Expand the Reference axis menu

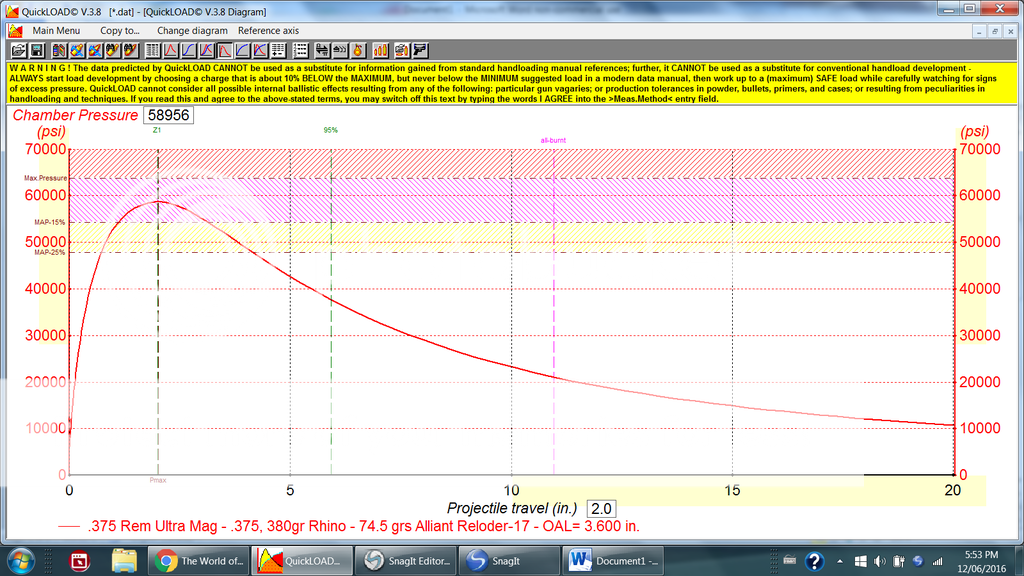[x=268, y=31]
